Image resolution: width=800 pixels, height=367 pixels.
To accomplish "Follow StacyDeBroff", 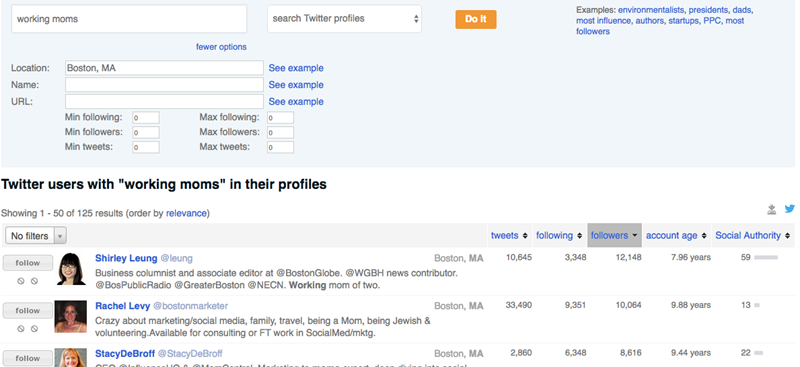I will pos(28,358).
